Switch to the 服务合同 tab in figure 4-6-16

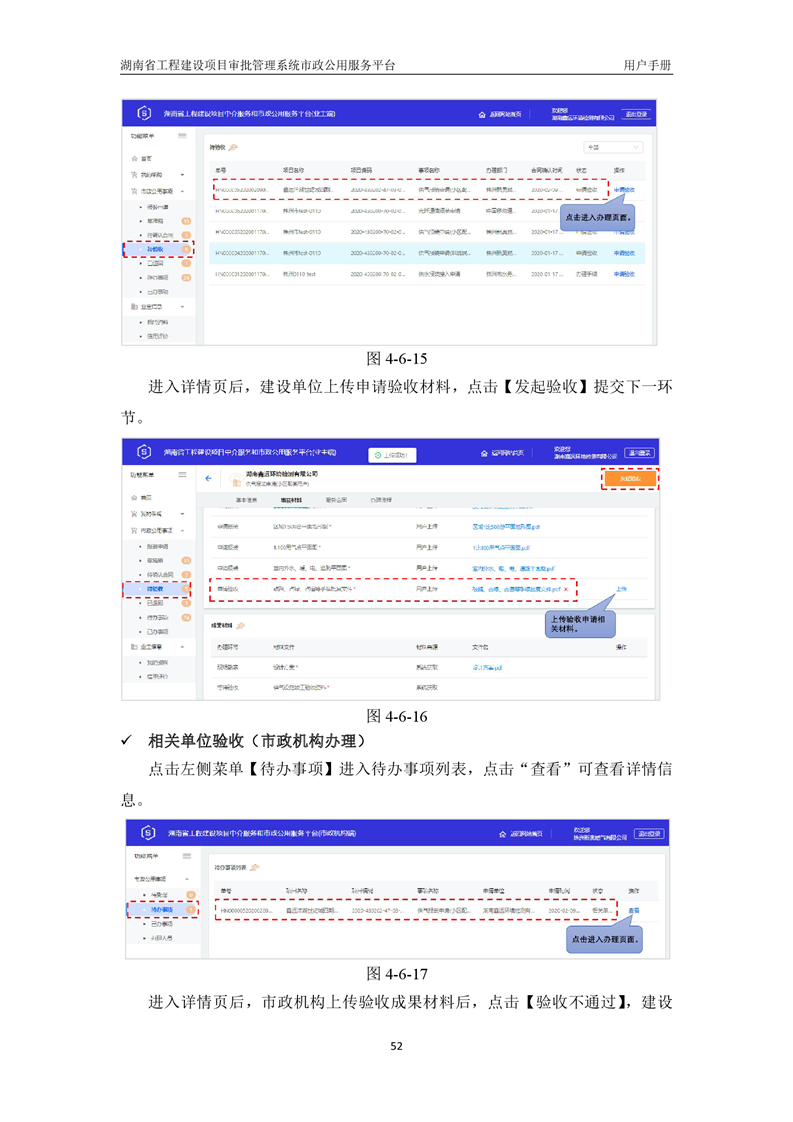[x=336, y=499]
